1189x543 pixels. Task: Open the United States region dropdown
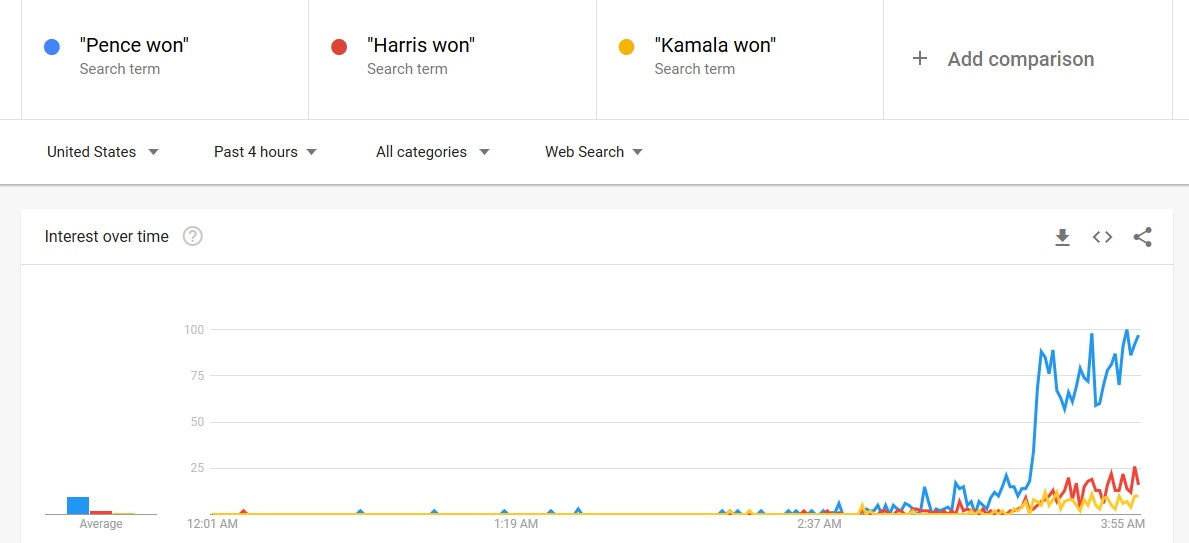click(x=103, y=152)
